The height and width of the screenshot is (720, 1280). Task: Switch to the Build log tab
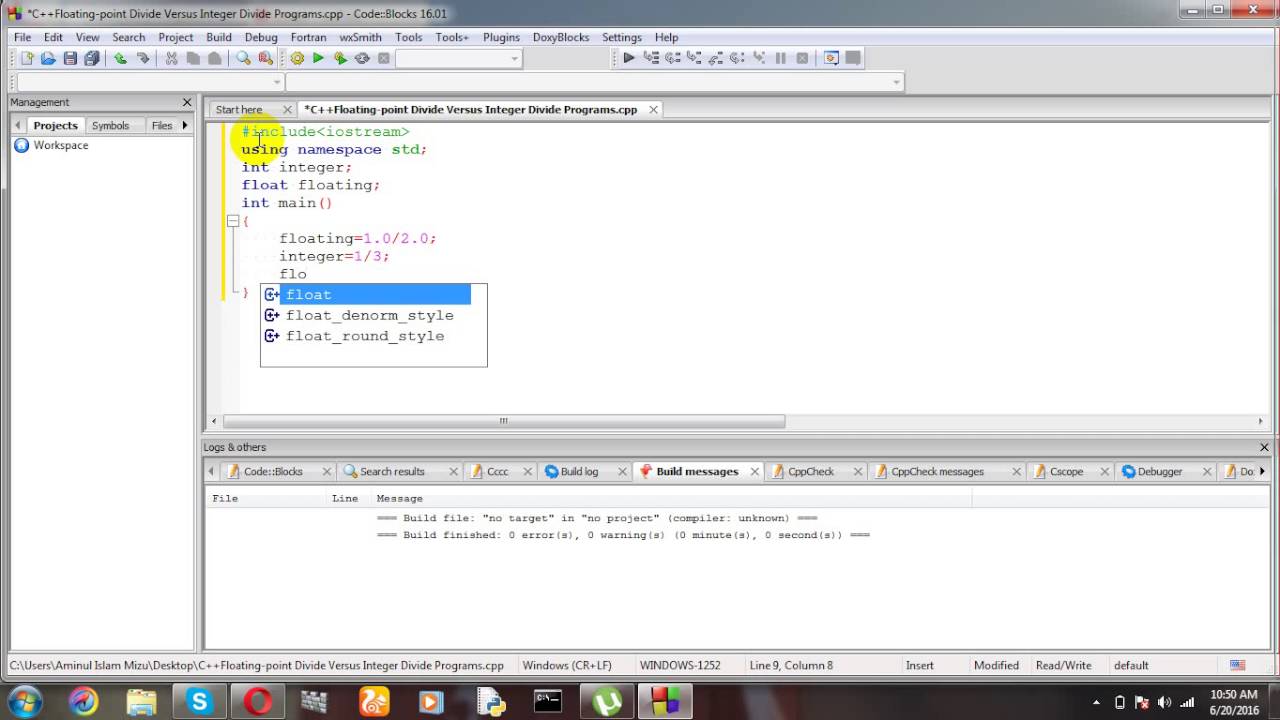pos(579,471)
